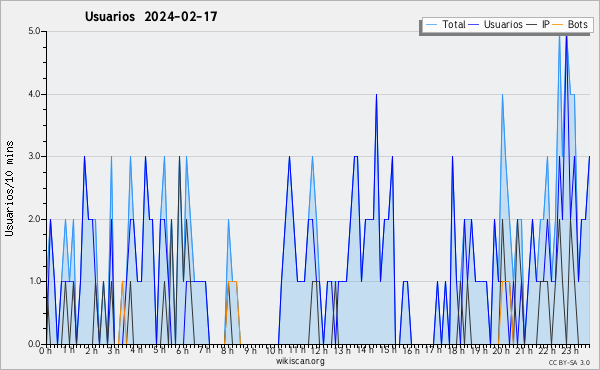Click the light blue Total legend line
The width and height of the screenshot is (600, 370).
pyautogui.click(x=431, y=24)
